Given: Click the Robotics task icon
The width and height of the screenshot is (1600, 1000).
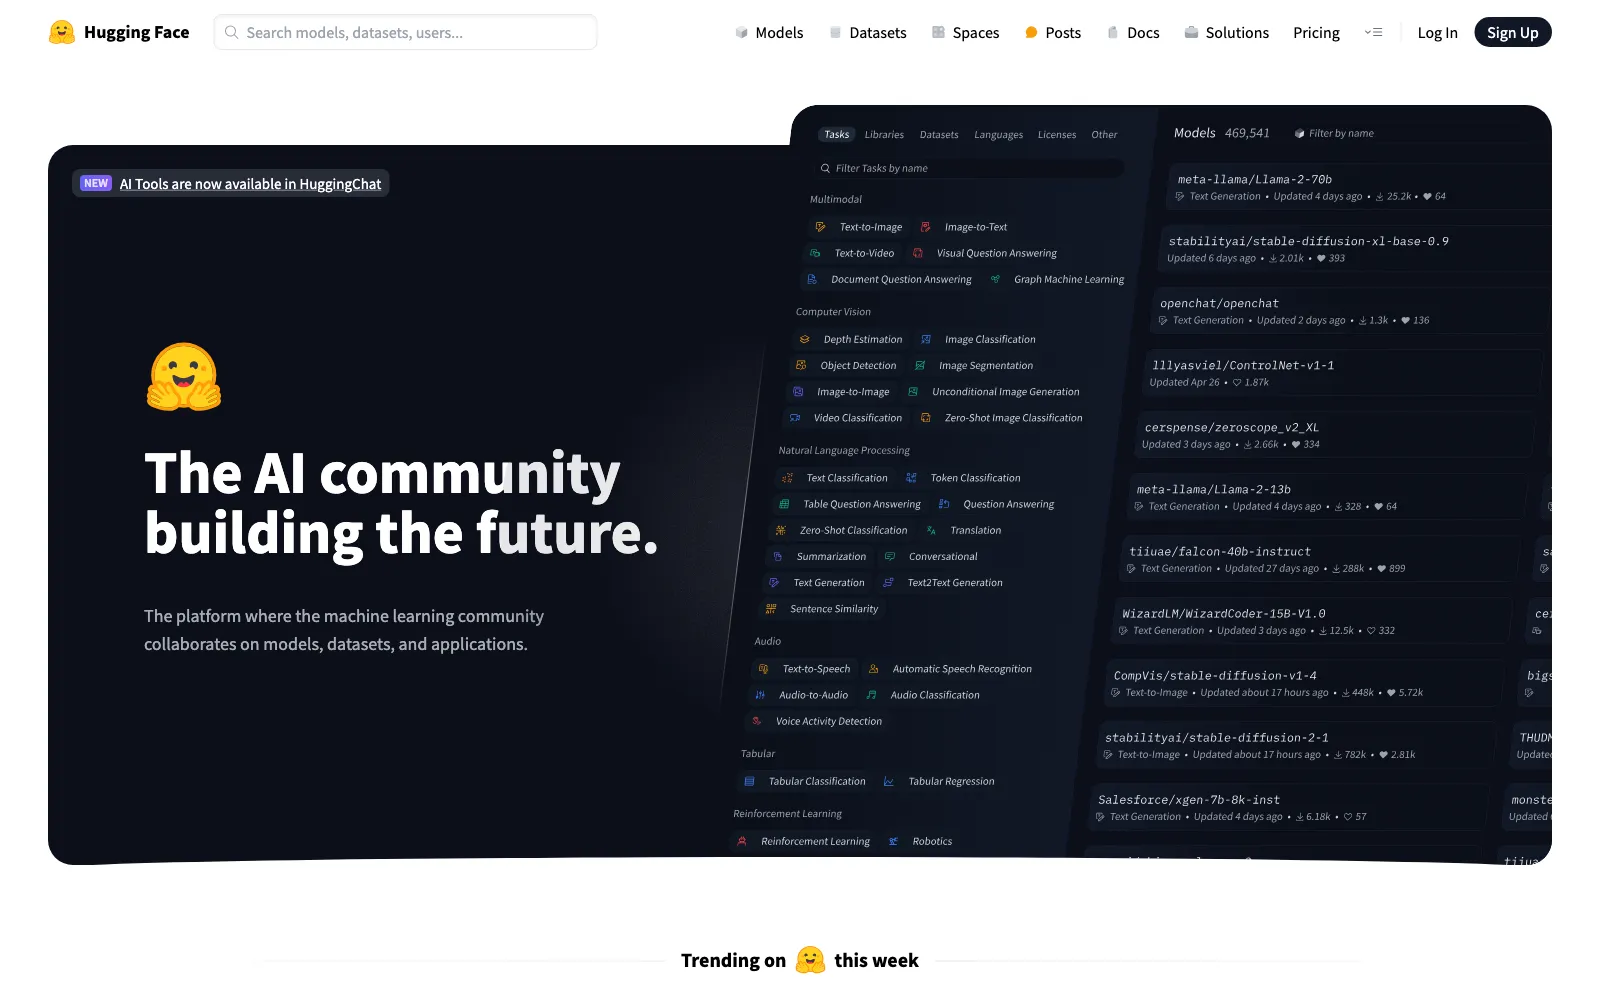Looking at the screenshot, I should pyautogui.click(x=894, y=841).
